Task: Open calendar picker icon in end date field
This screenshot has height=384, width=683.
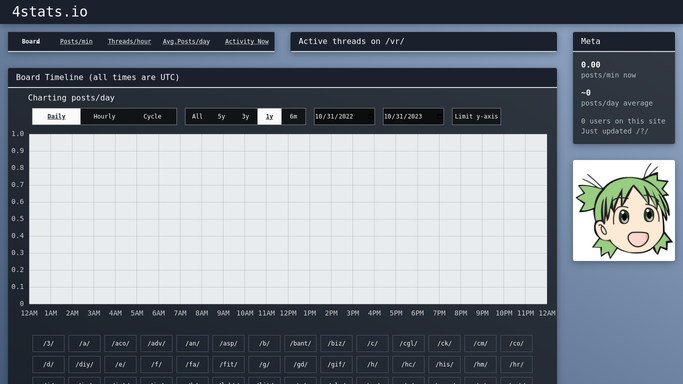Action: [x=439, y=116]
